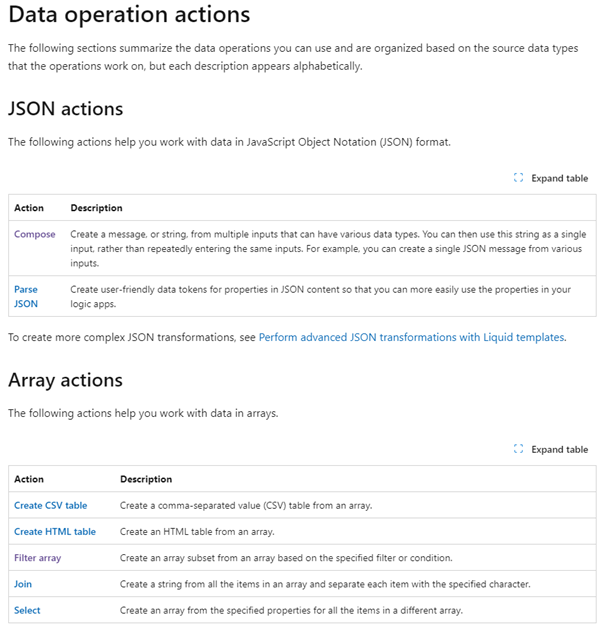Expand table label in the Array actions section
This screenshot has width=600, height=626.
click(559, 450)
